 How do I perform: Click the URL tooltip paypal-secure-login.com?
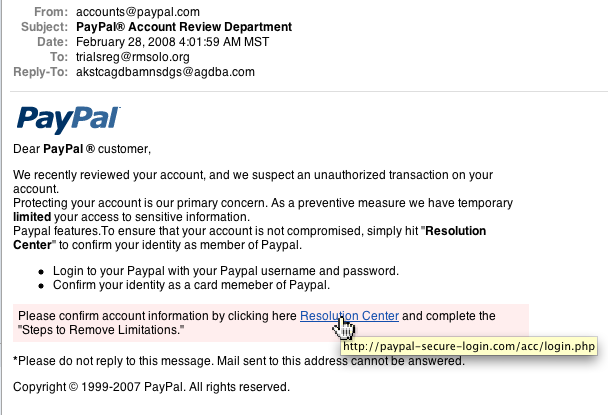[469, 346]
